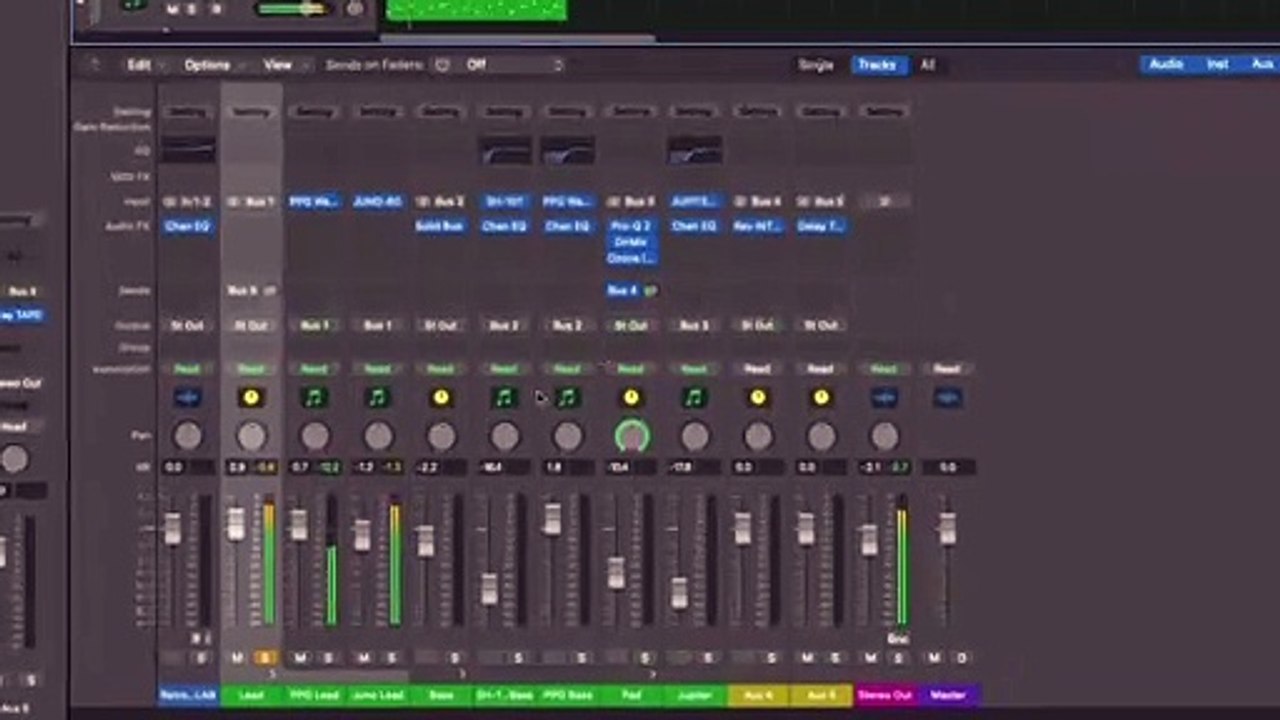Click the Juno Lead channel music note icon
The height and width of the screenshot is (720, 1280).
coord(377,398)
